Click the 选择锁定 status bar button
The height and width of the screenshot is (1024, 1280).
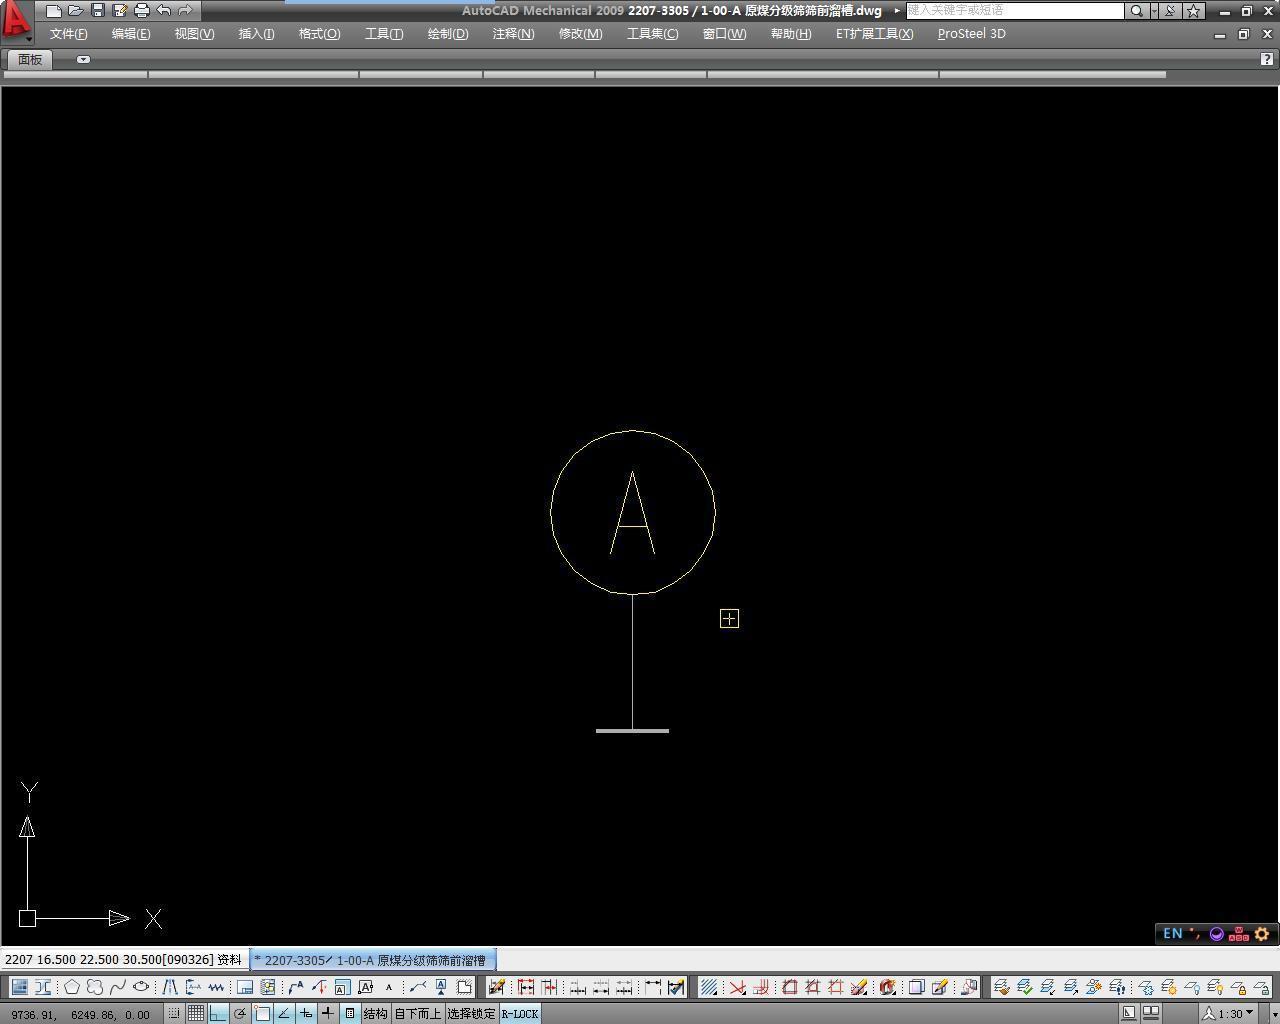tap(471, 1013)
